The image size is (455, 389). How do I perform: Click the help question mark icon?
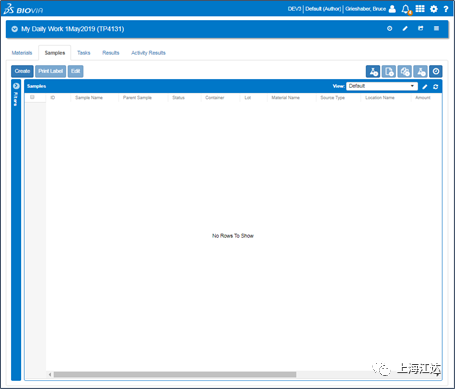[x=446, y=9]
